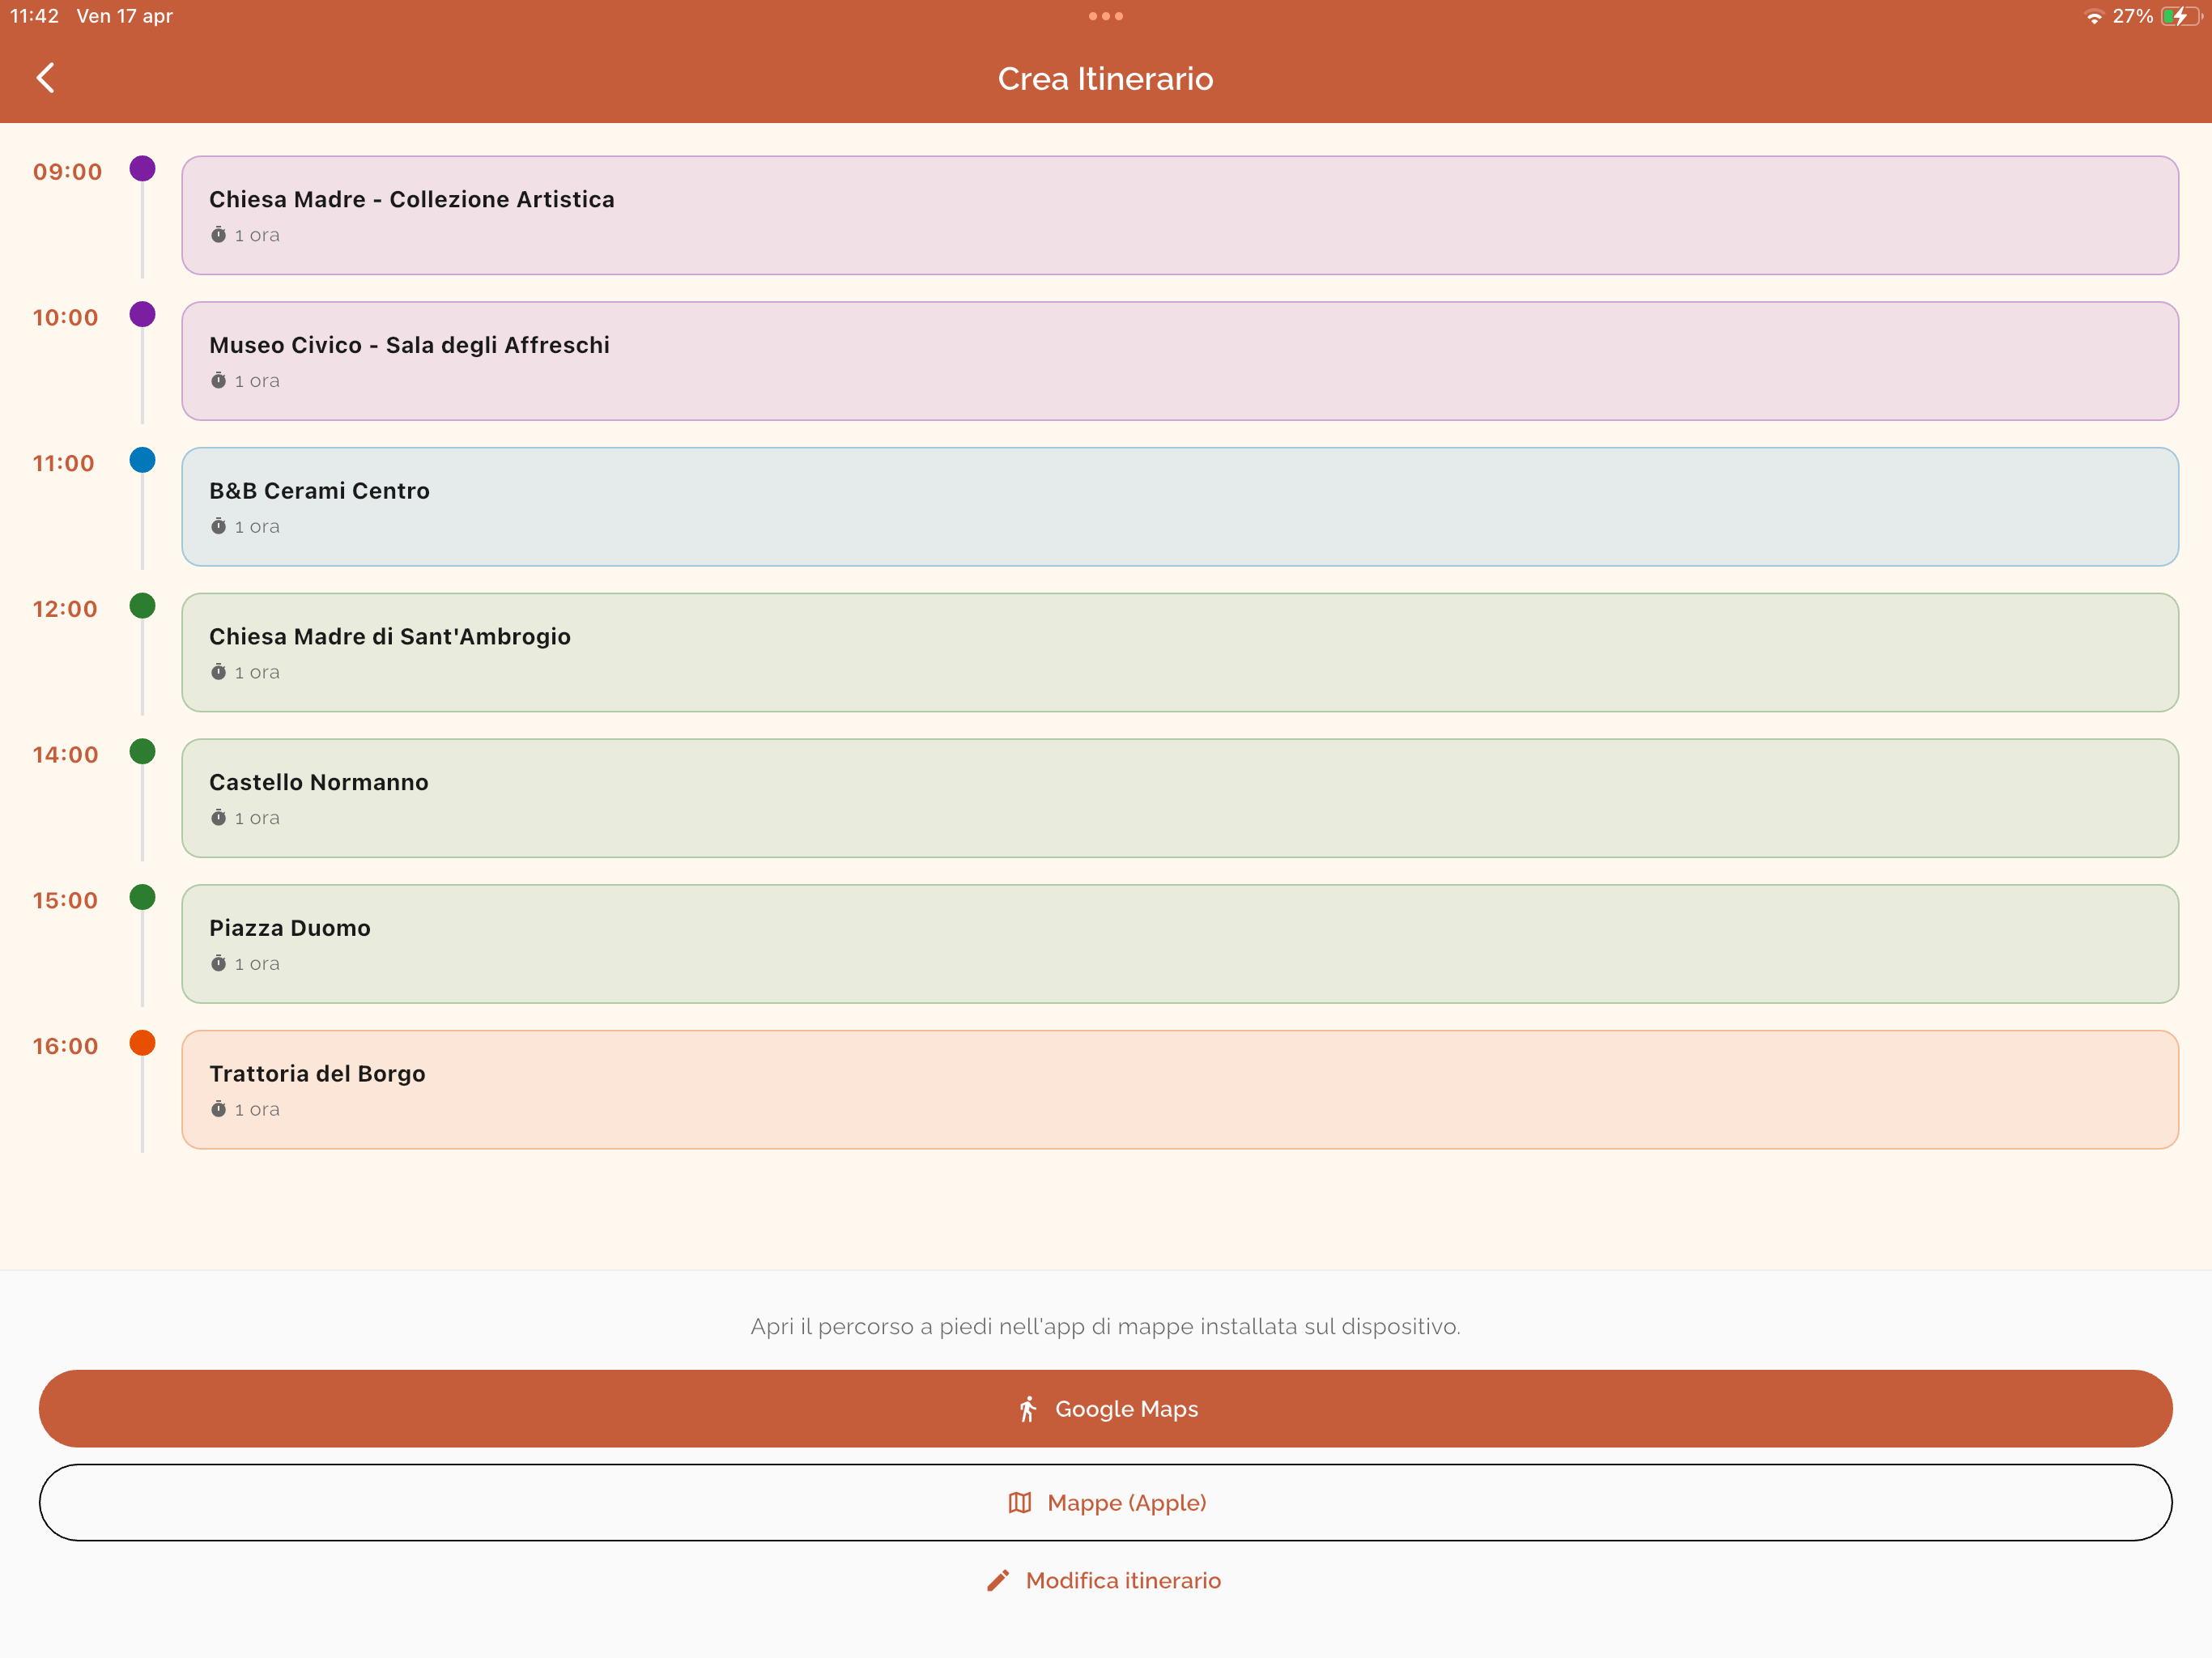Go back using the header arrow
The image size is (2212, 1658).
(x=45, y=78)
